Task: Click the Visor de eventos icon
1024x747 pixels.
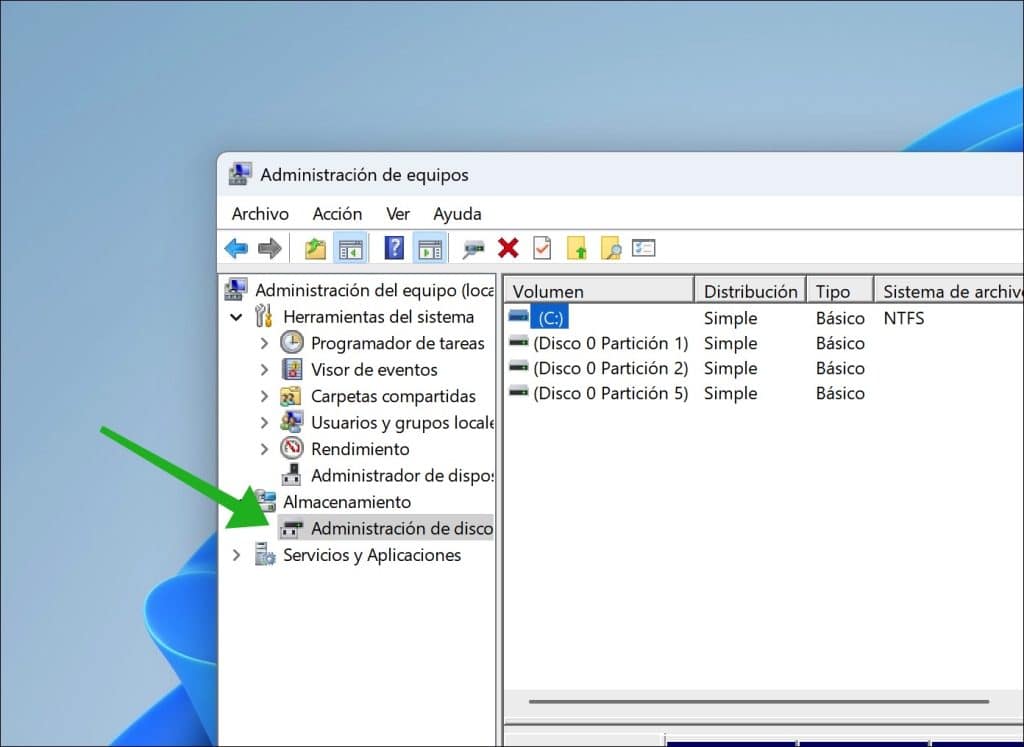Action: (x=292, y=369)
